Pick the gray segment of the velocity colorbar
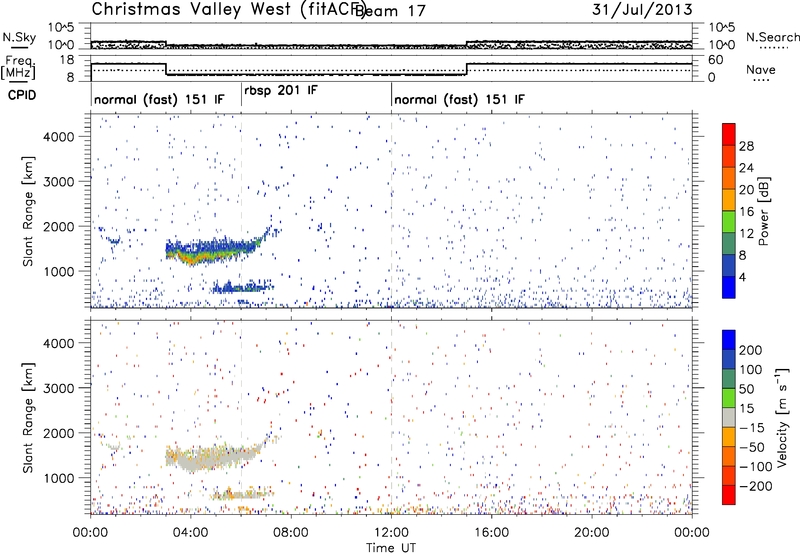Screen dimensions: 800x554 [x=729, y=418]
